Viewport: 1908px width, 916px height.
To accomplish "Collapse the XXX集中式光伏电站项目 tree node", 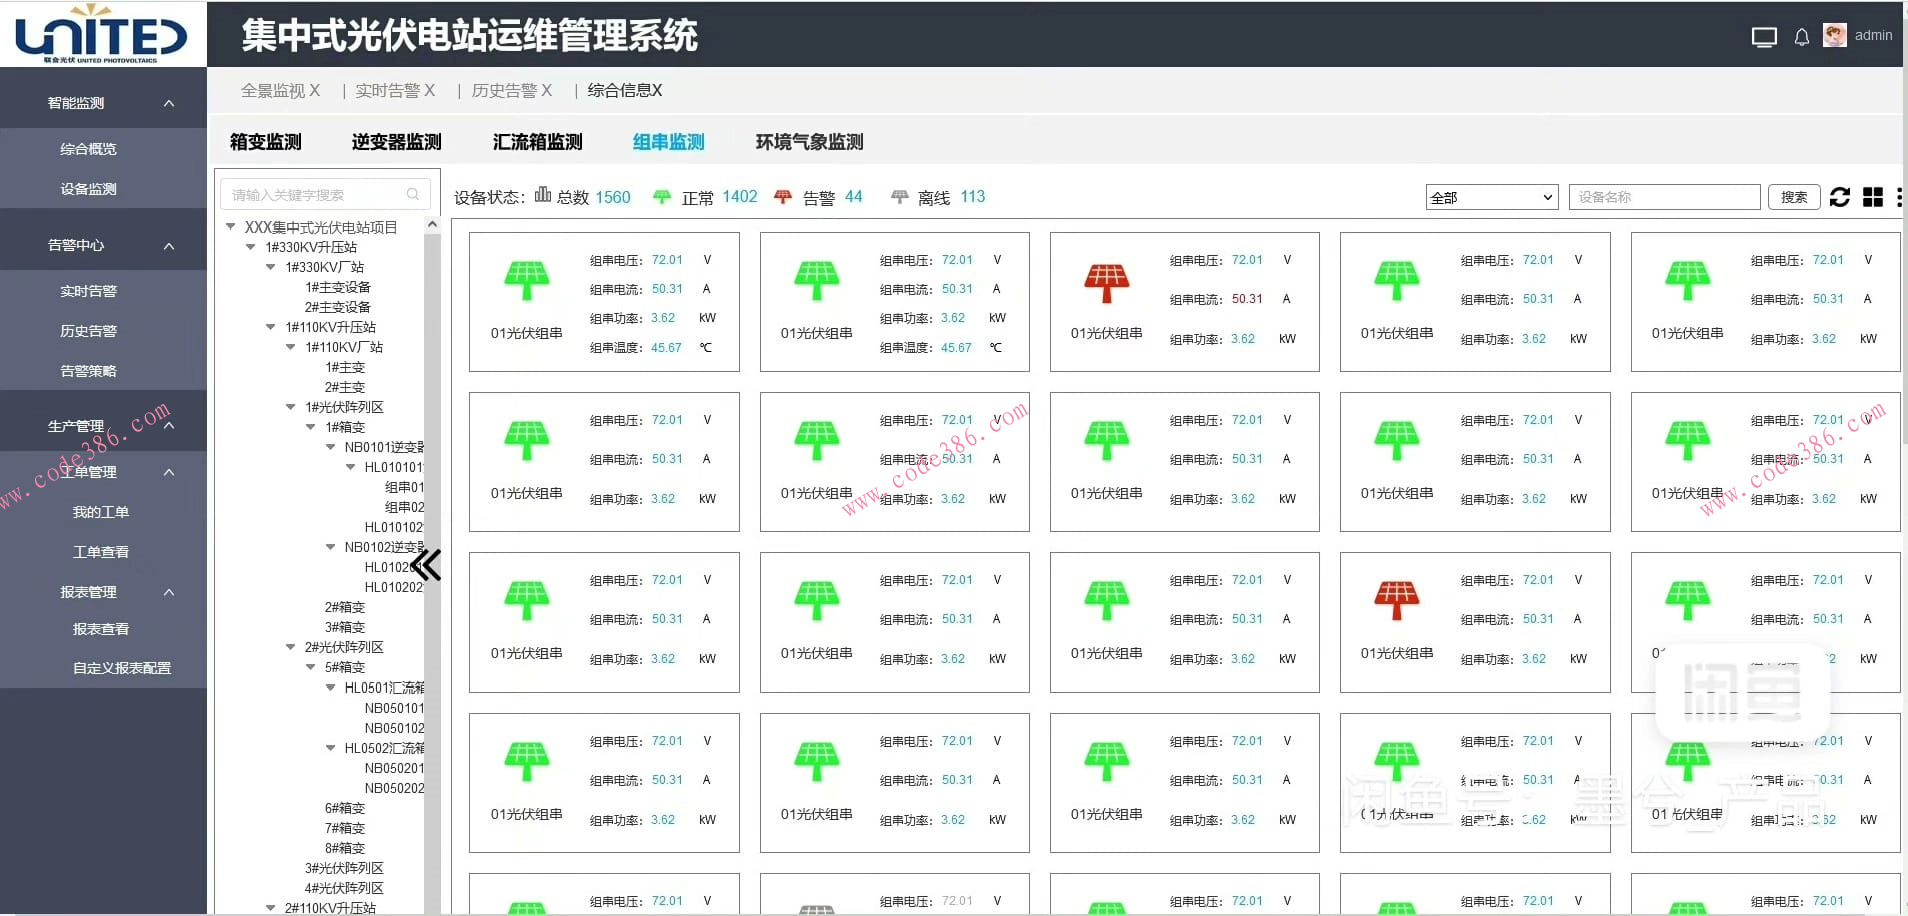I will coord(231,226).
